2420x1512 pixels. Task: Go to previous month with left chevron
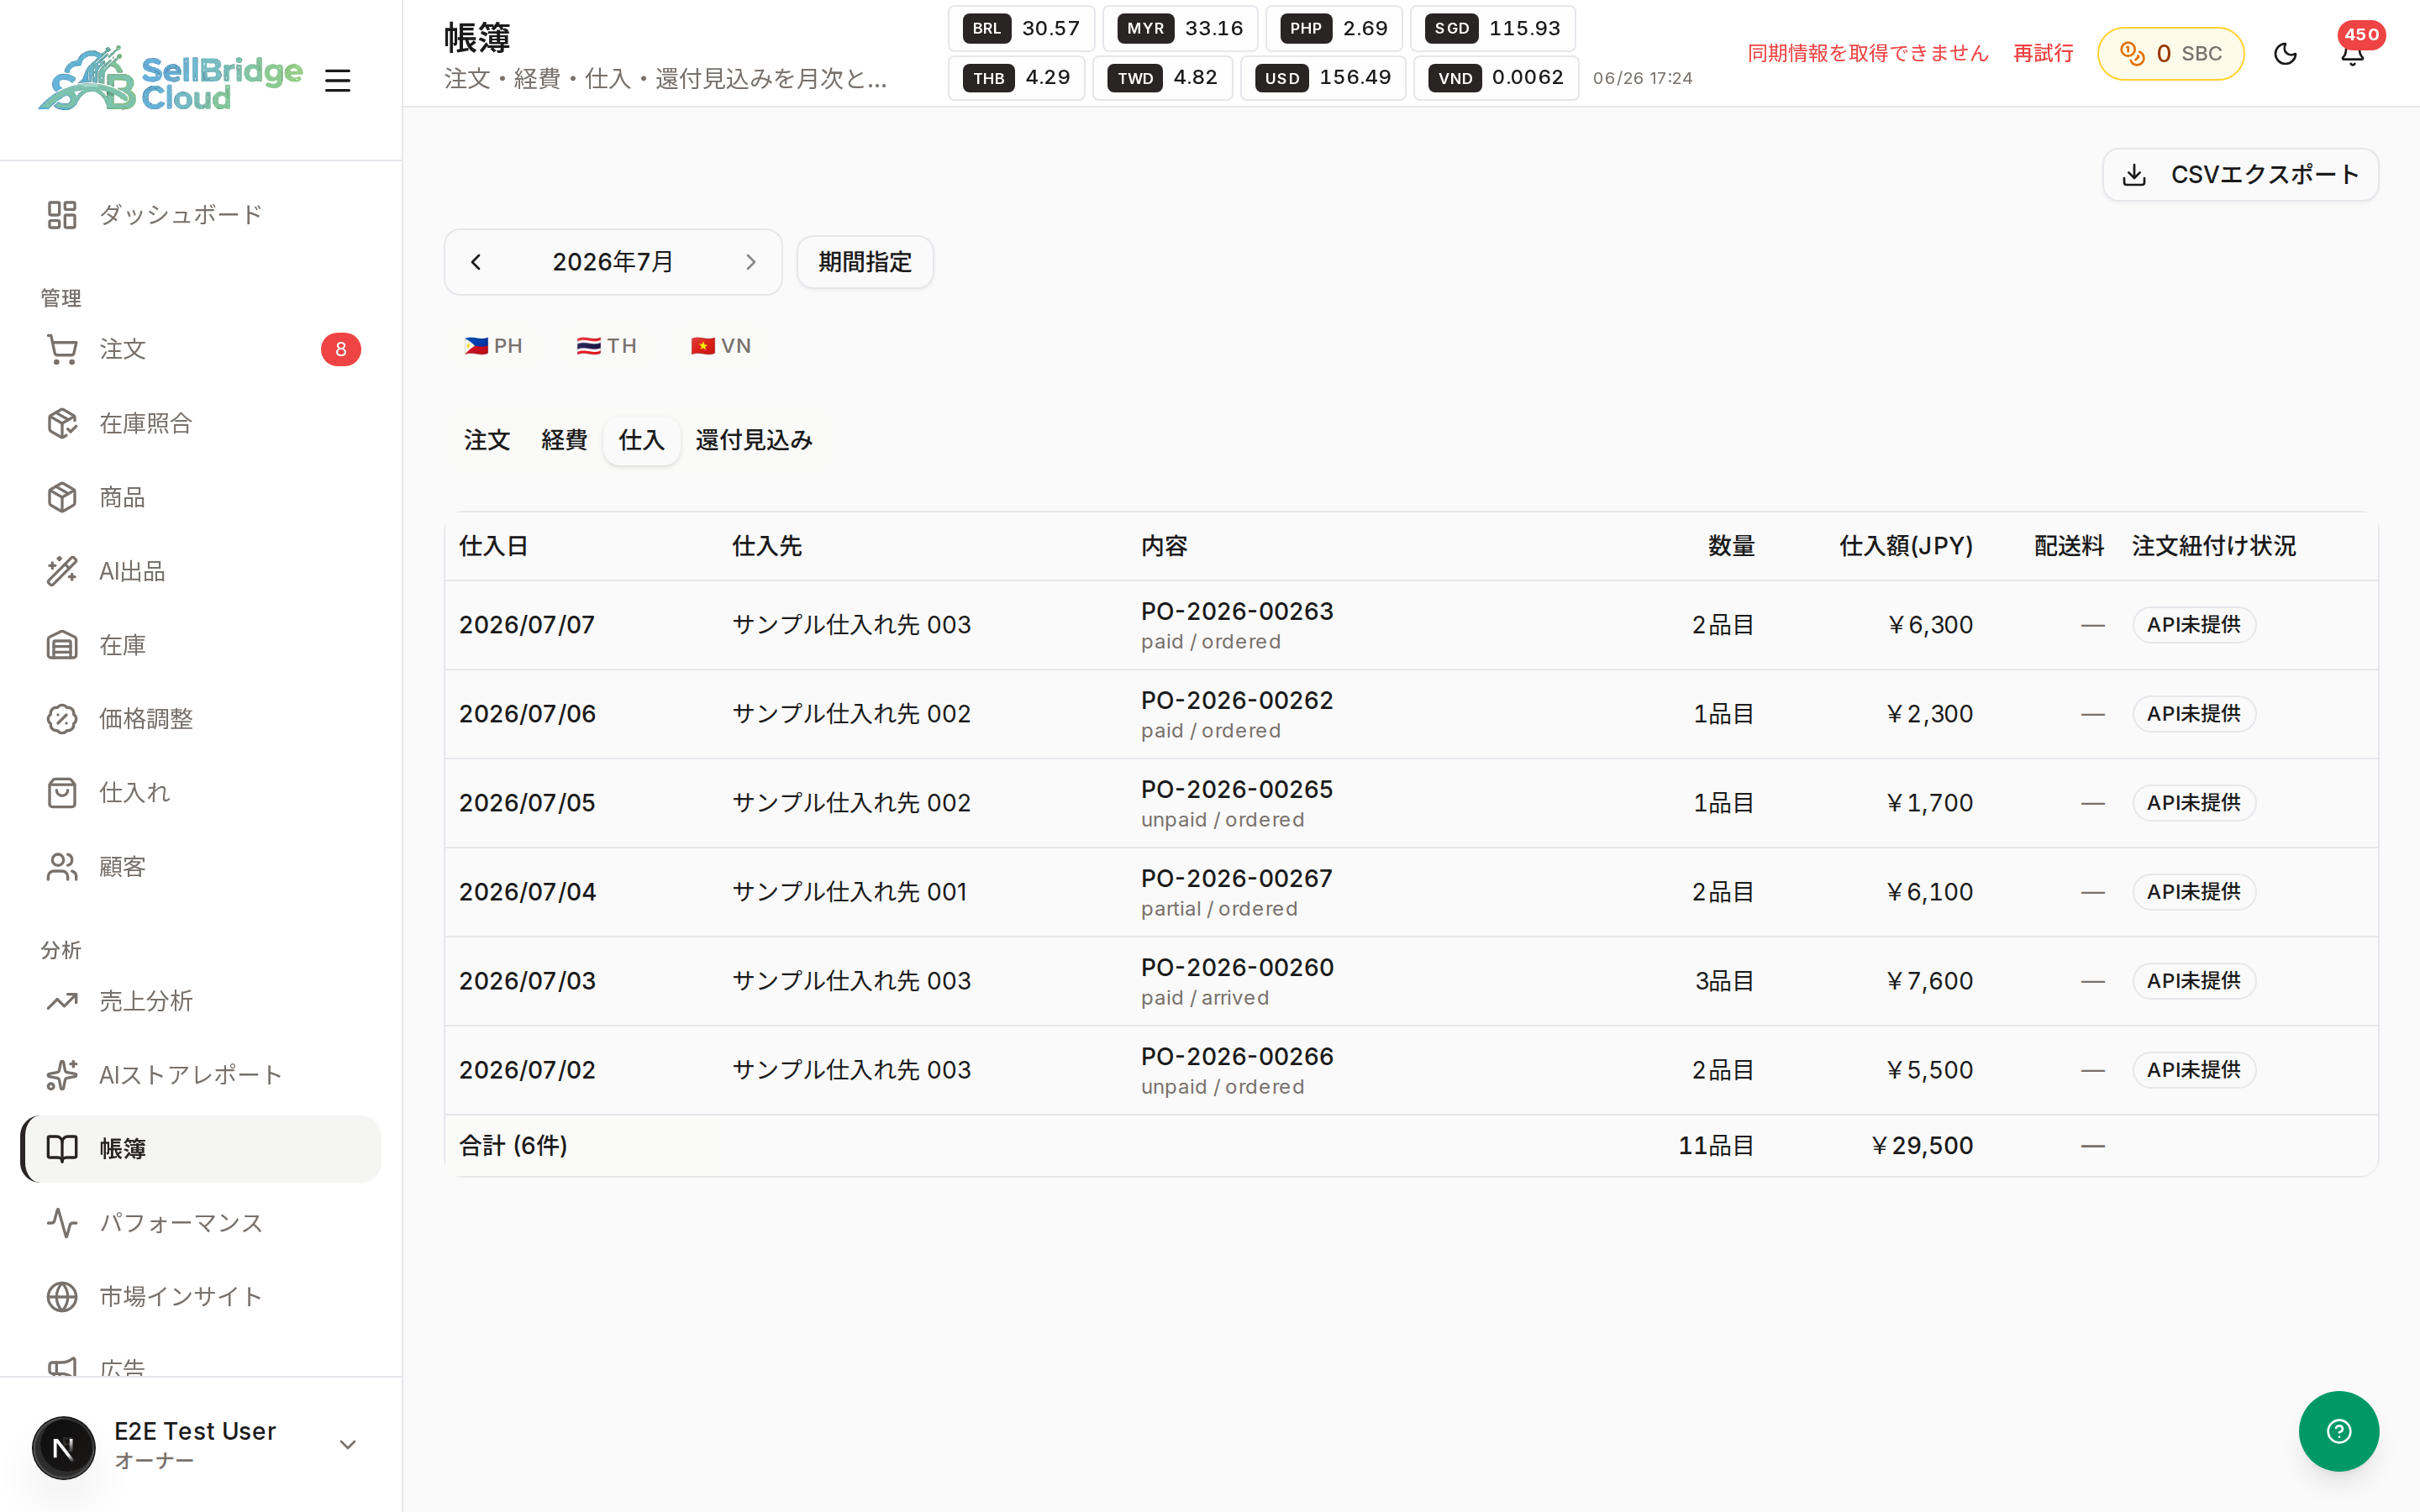tap(476, 262)
